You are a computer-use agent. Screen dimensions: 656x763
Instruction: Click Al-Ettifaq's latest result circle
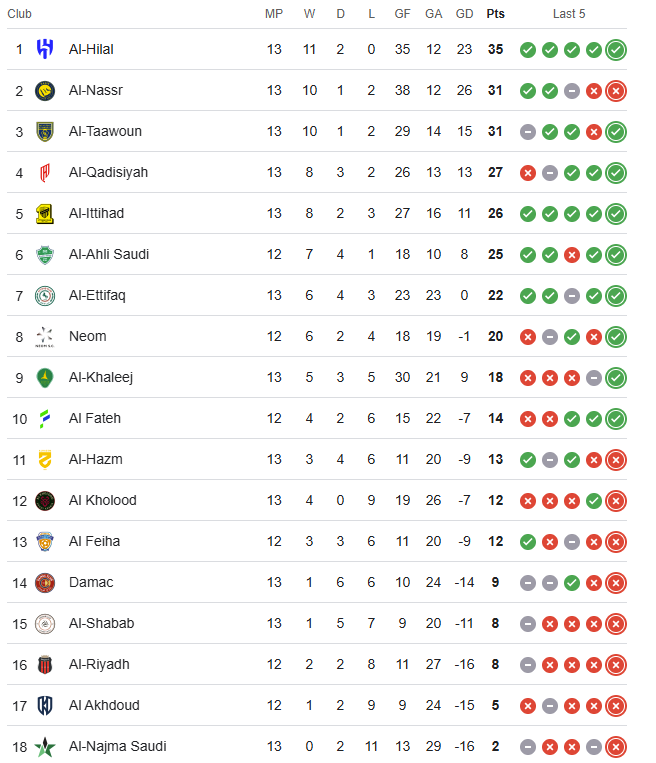tap(616, 295)
